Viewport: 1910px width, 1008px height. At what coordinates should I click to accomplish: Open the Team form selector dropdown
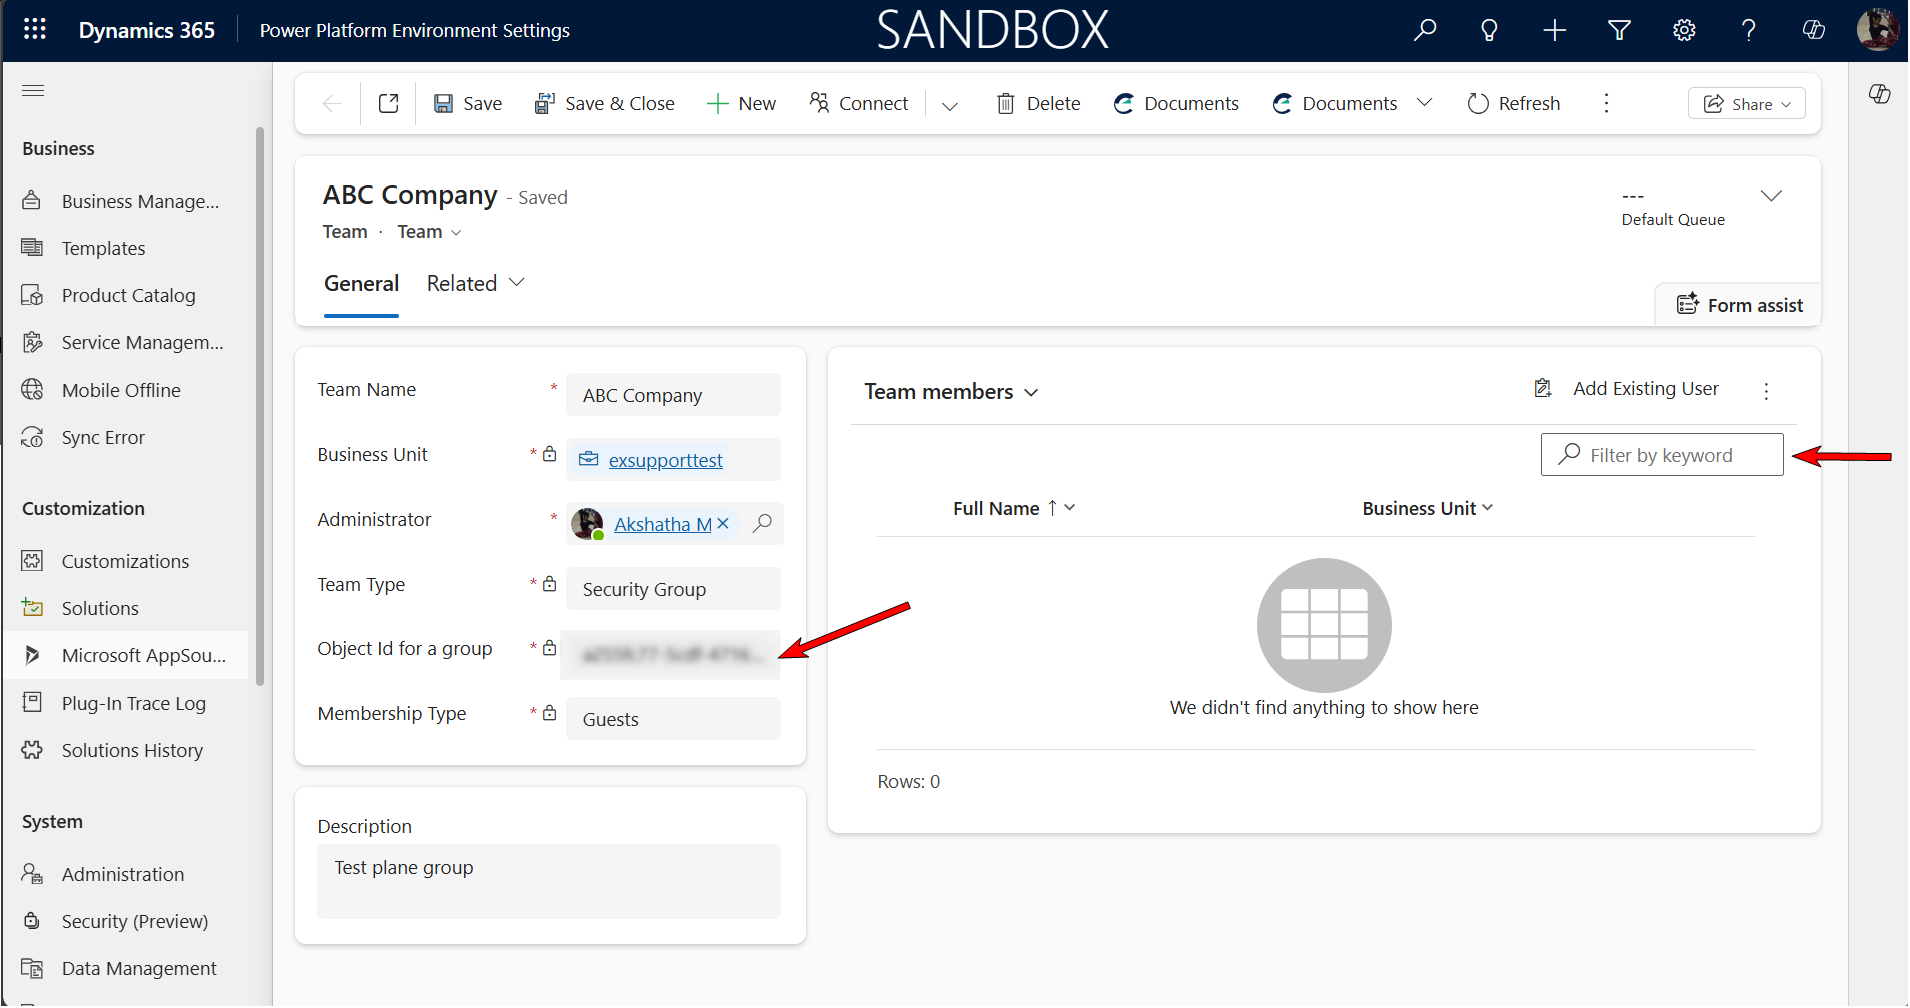pyautogui.click(x=430, y=232)
